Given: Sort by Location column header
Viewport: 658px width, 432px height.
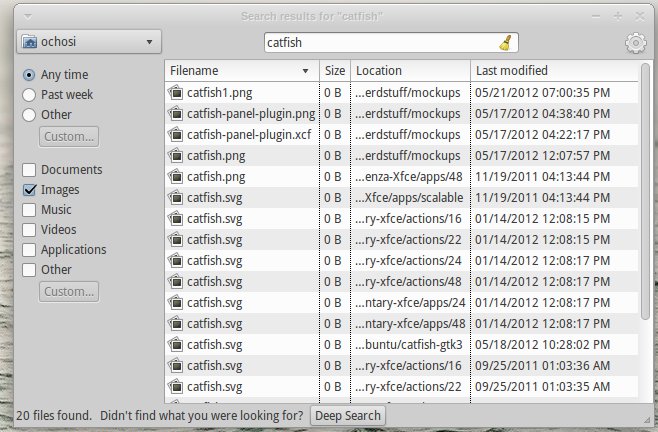Looking at the screenshot, I should [x=410, y=71].
